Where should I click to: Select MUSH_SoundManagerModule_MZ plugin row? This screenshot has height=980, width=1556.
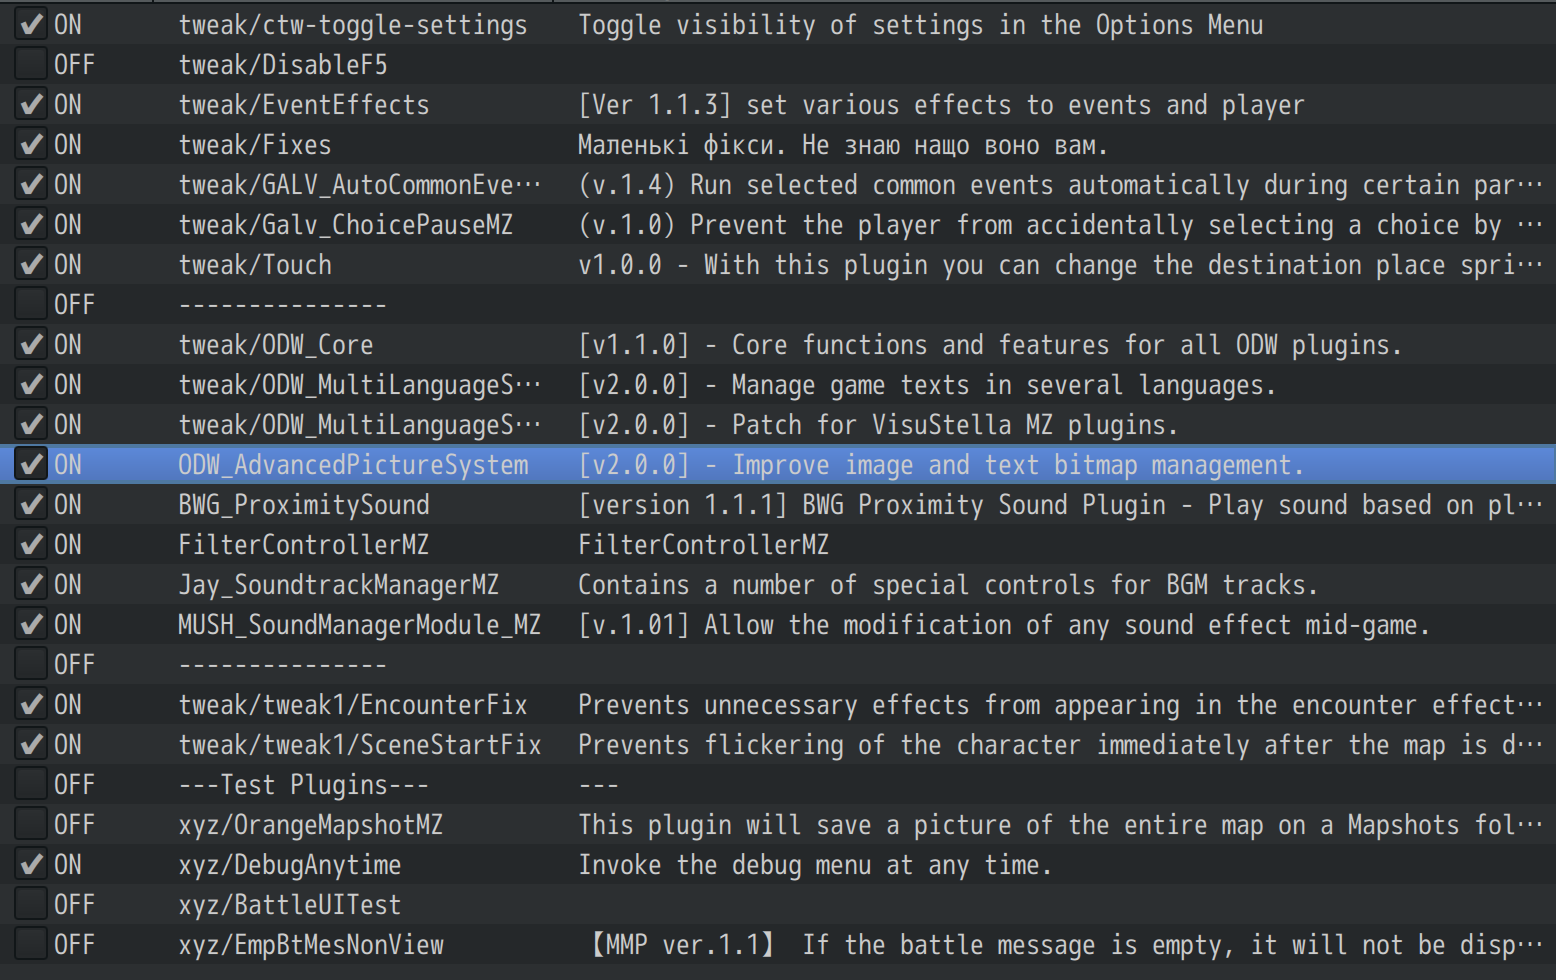pos(778,624)
